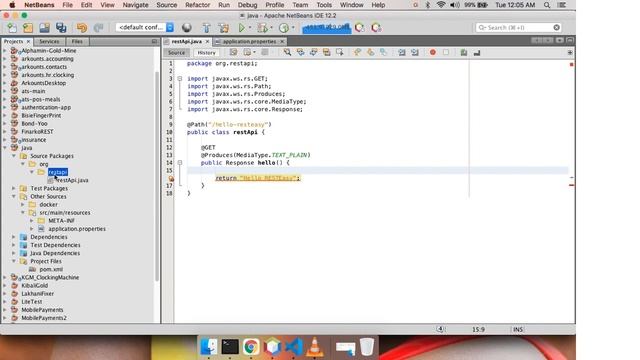
Task: Expand the Test Packages node
Action: coord(14,188)
